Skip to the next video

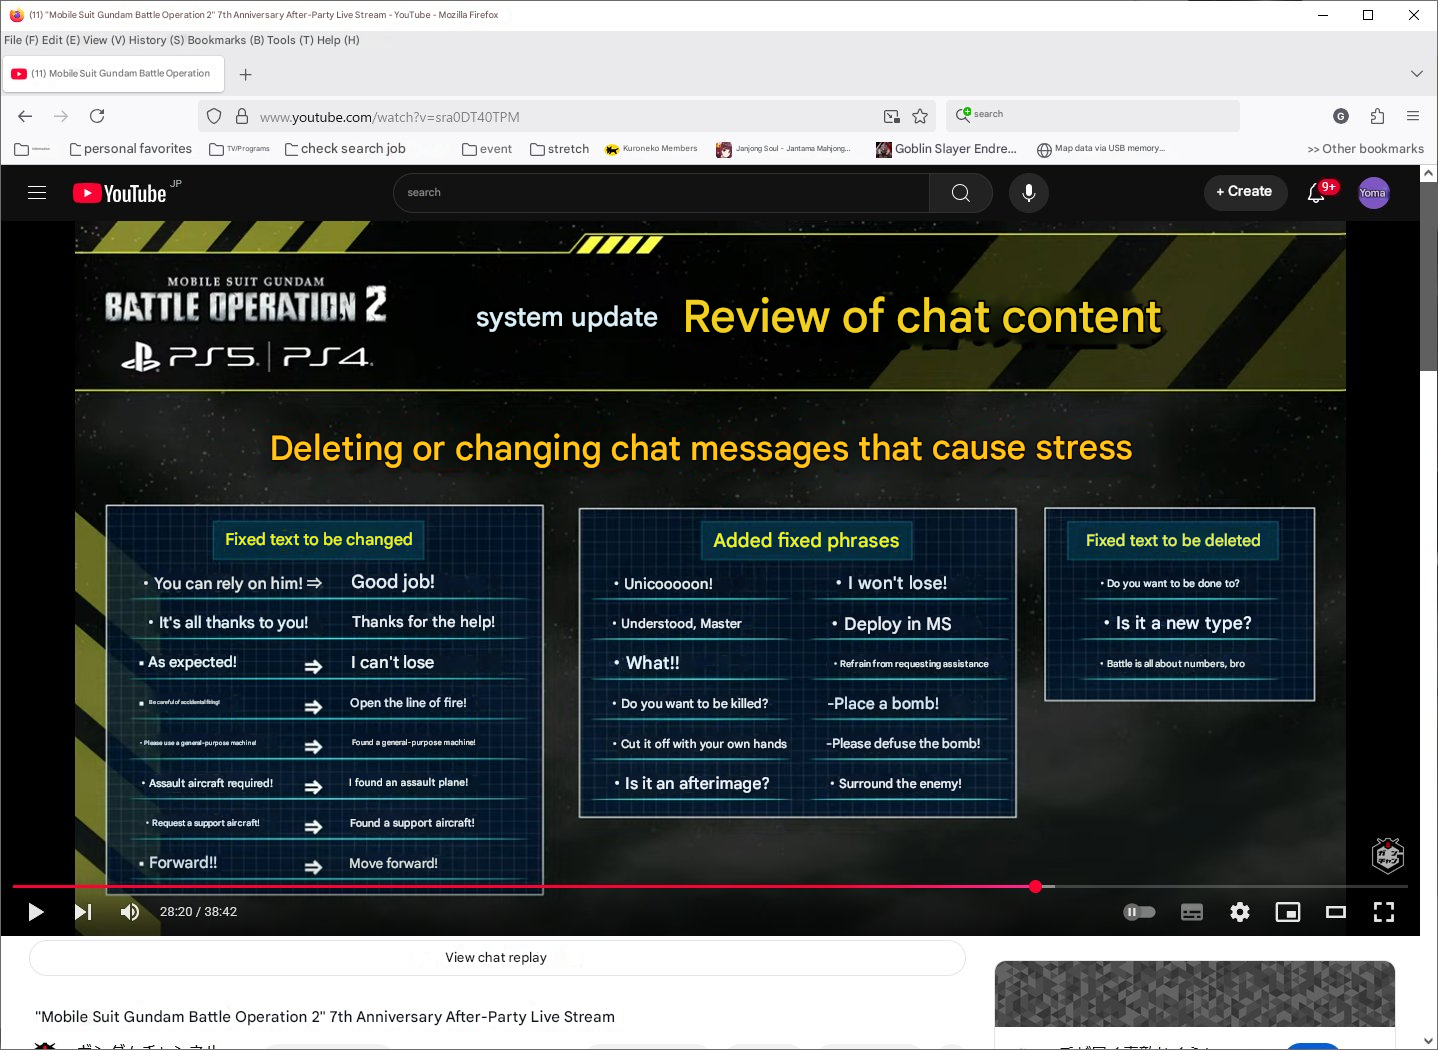(x=83, y=912)
